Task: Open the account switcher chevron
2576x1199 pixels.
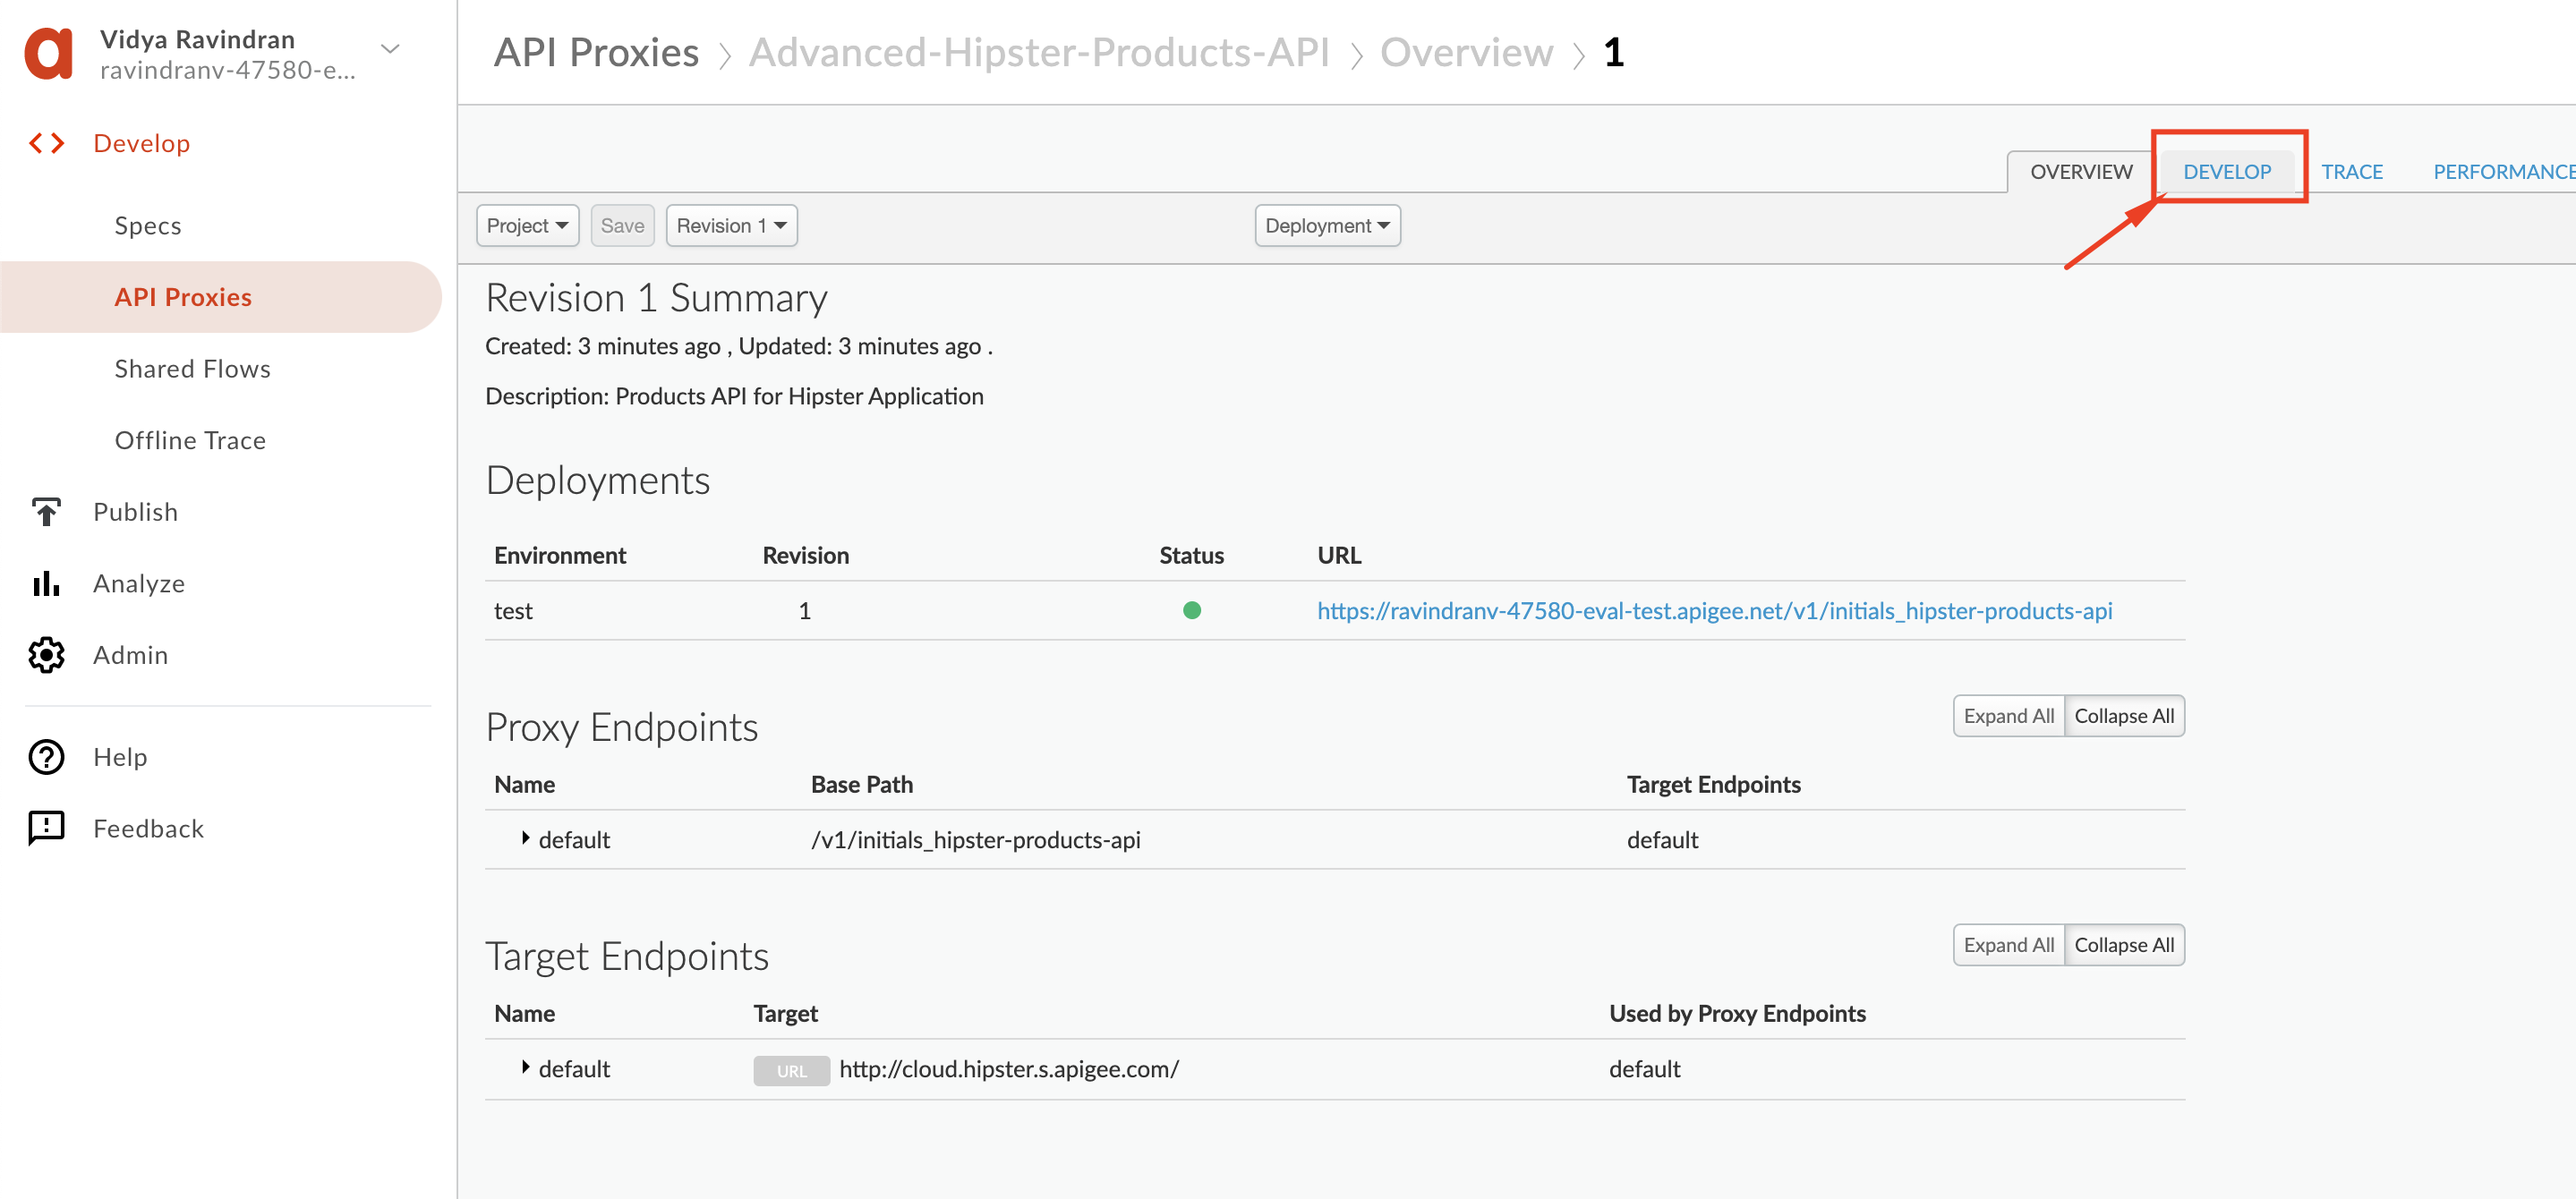Action: click(x=391, y=48)
